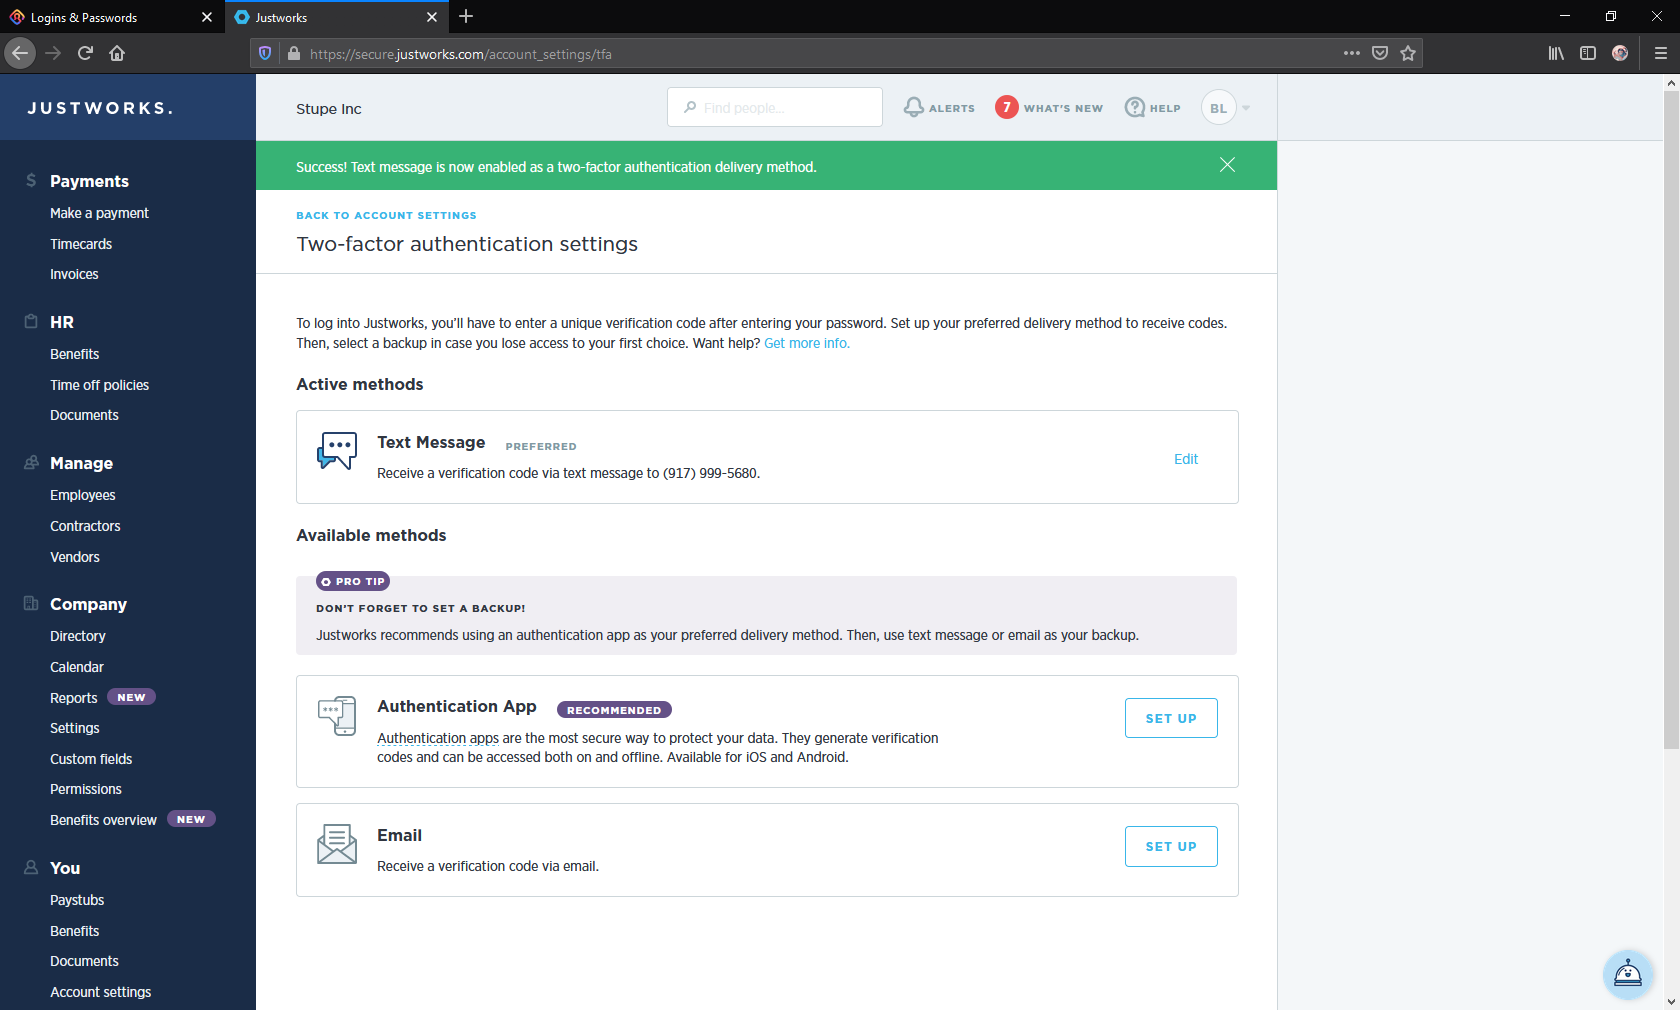Click the scrollbar down arrow
This screenshot has width=1680, height=1010.
click(x=1671, y=1001)
